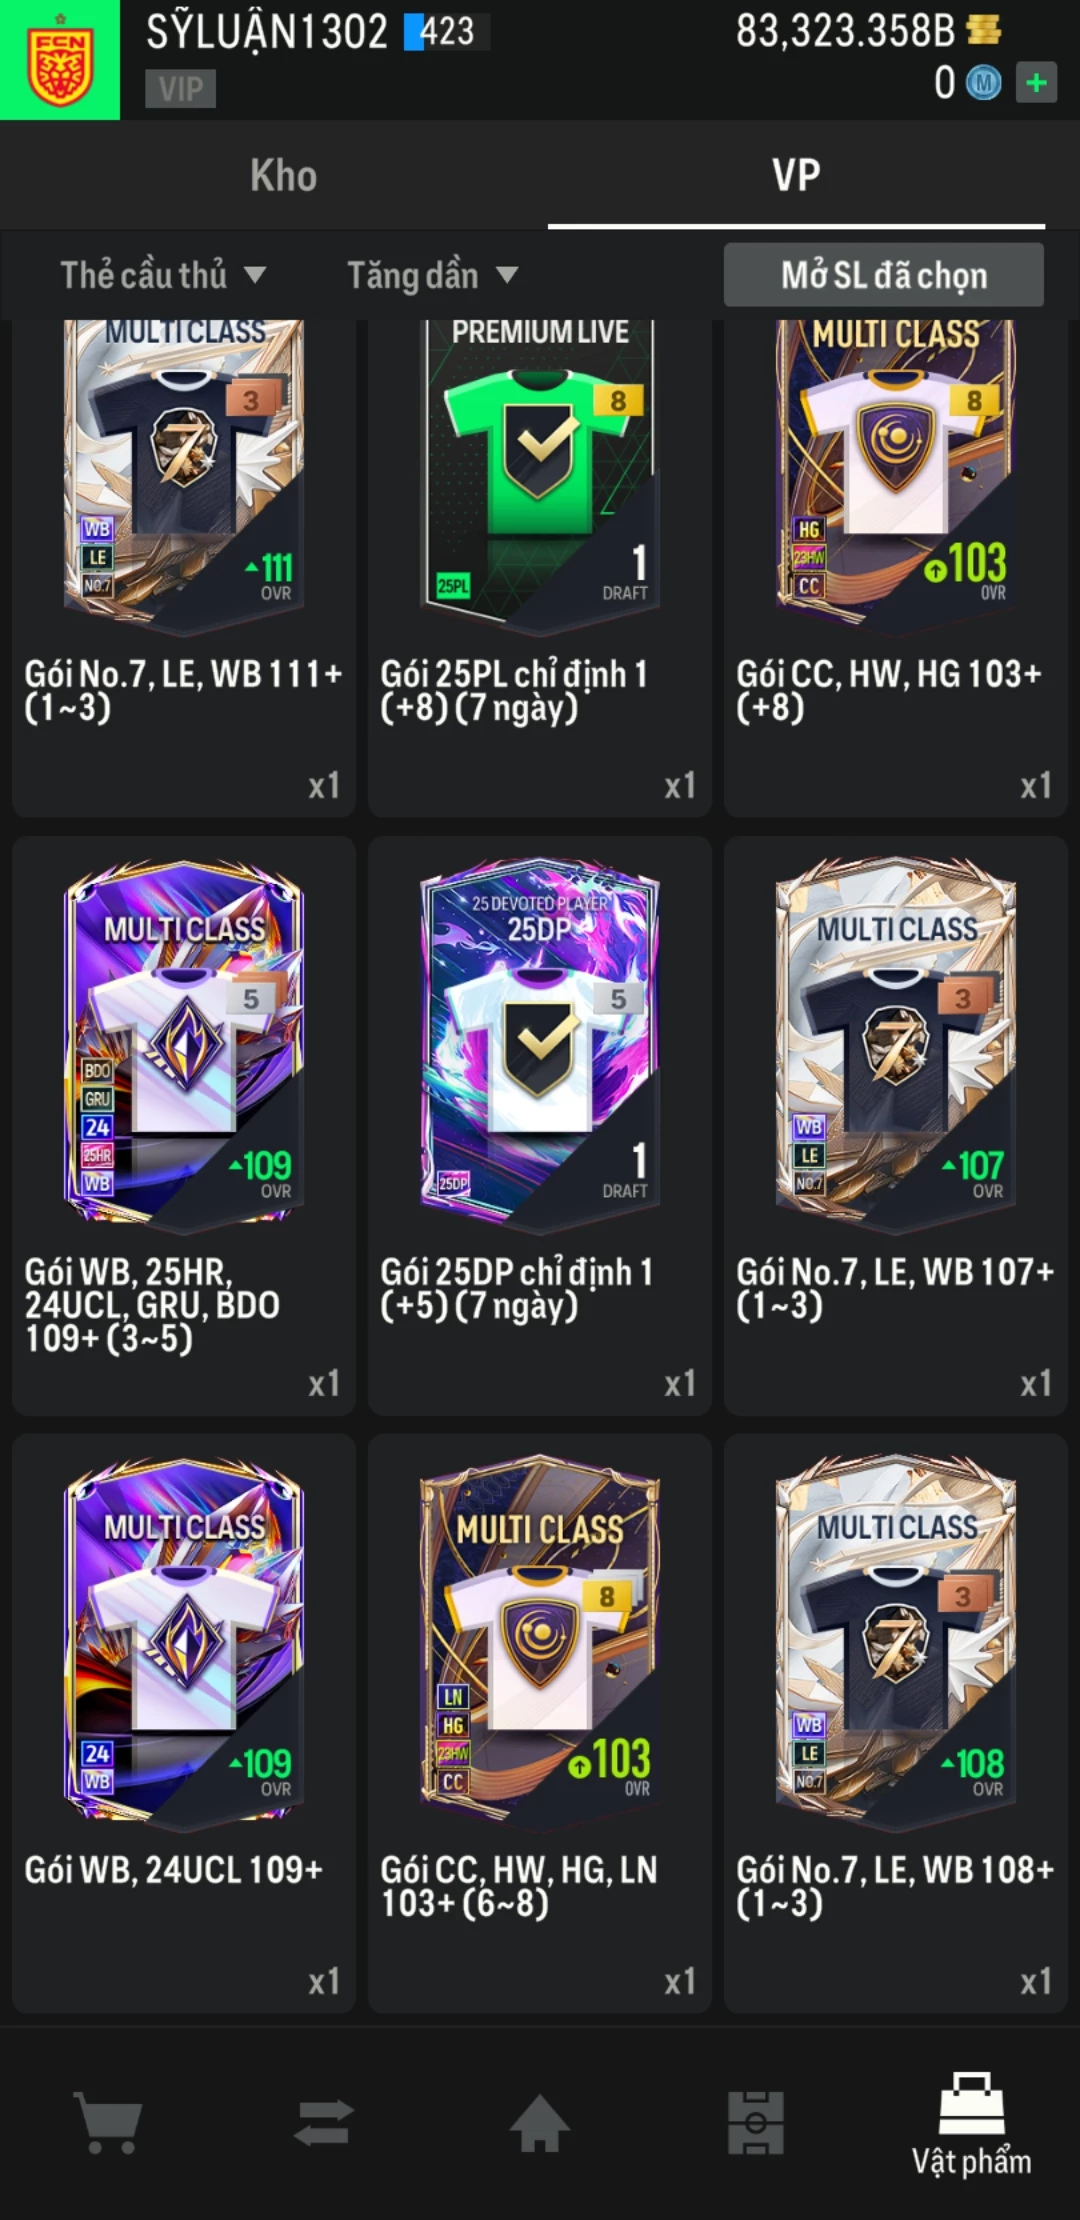Select Gói WB, 24UCL 109+ pack
1080x2220 pixels.
tap(184, 1724)
